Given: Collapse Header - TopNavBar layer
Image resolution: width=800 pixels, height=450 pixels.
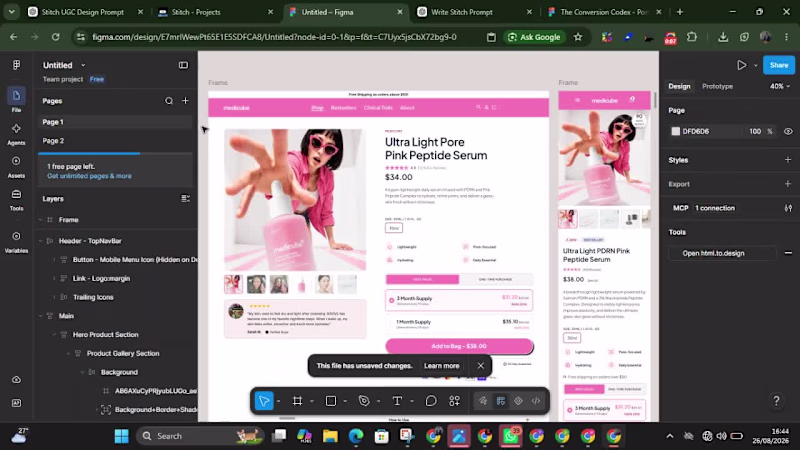Looking at the screenshot, I should tap(40, 241).
